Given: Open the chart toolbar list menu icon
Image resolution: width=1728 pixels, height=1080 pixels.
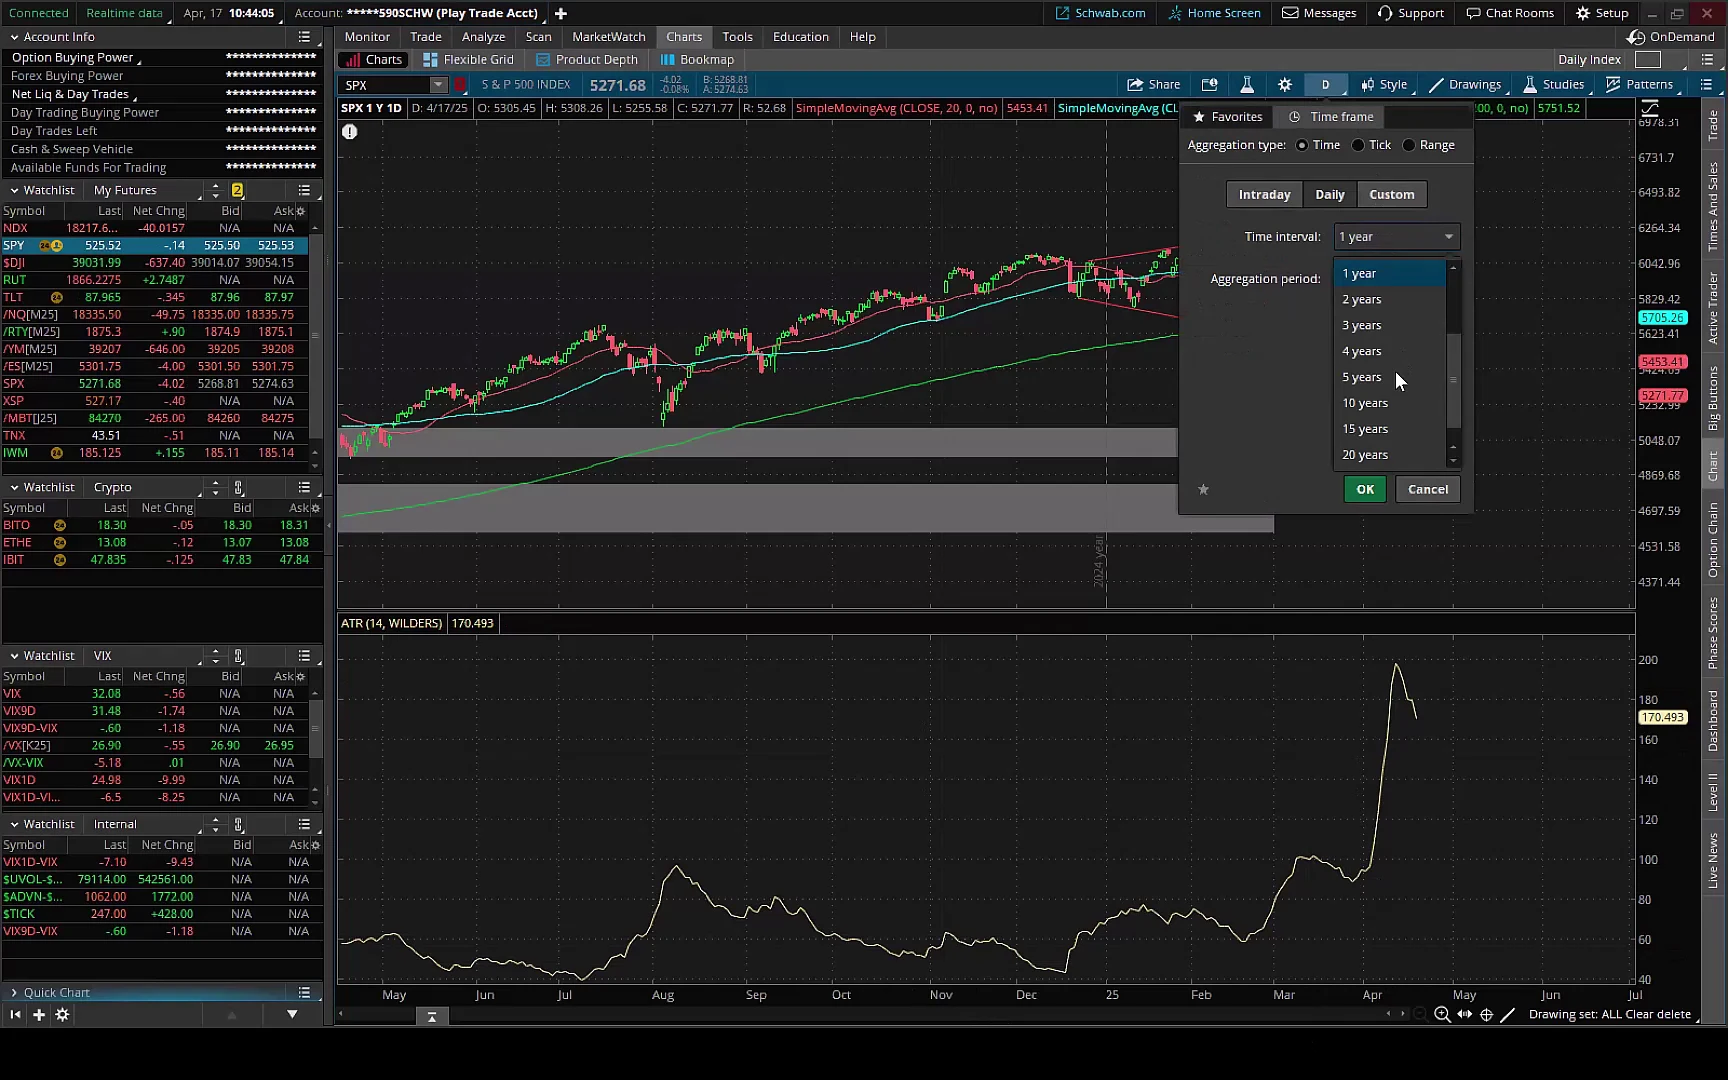Looking at the screenshot, I should point(1707,85).
